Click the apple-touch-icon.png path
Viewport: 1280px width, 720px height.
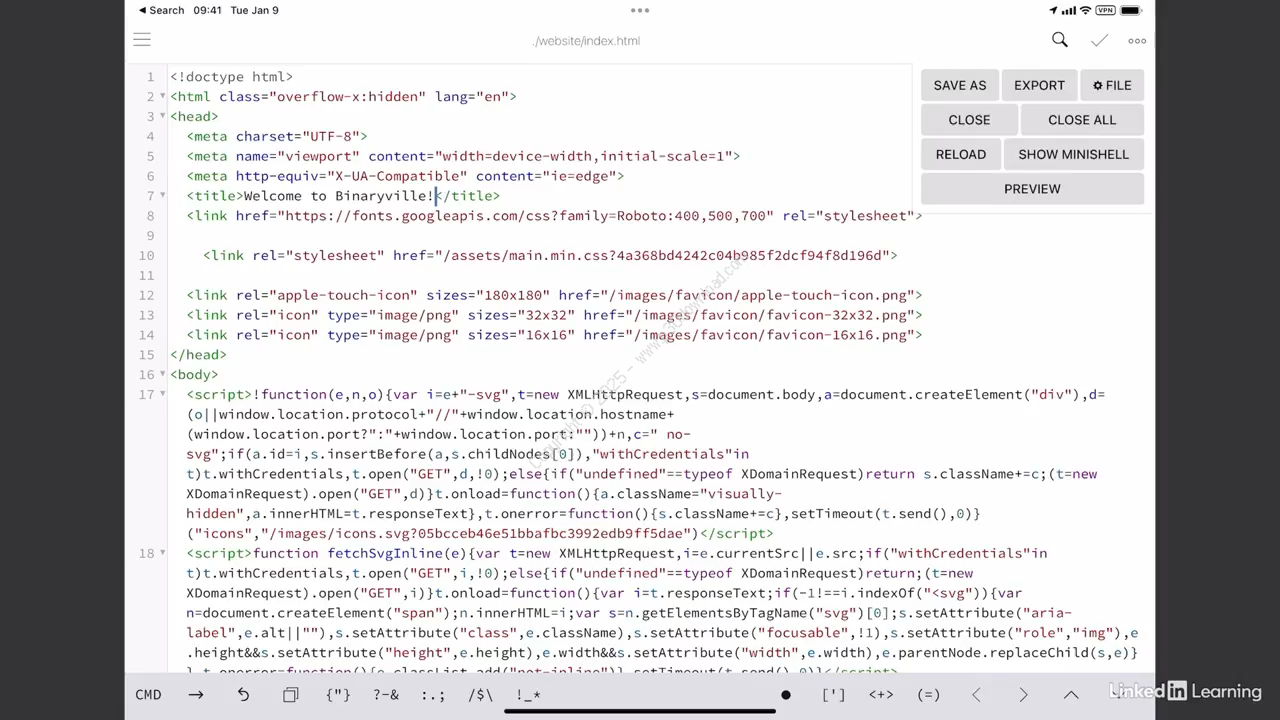click(x=759, y=295)
